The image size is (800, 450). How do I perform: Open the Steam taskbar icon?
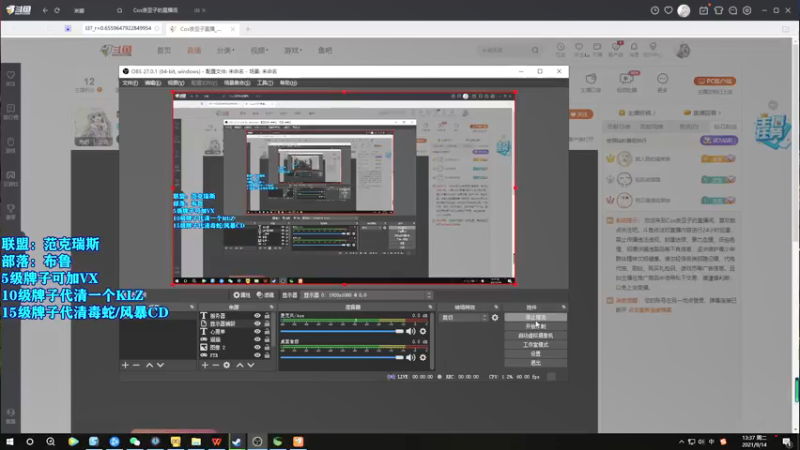tap(237, 442)
